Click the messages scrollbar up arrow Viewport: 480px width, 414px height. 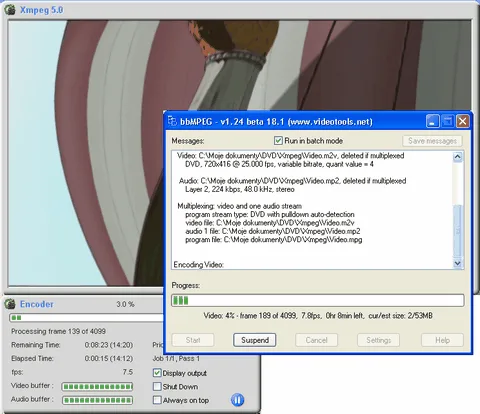point(458,157)
